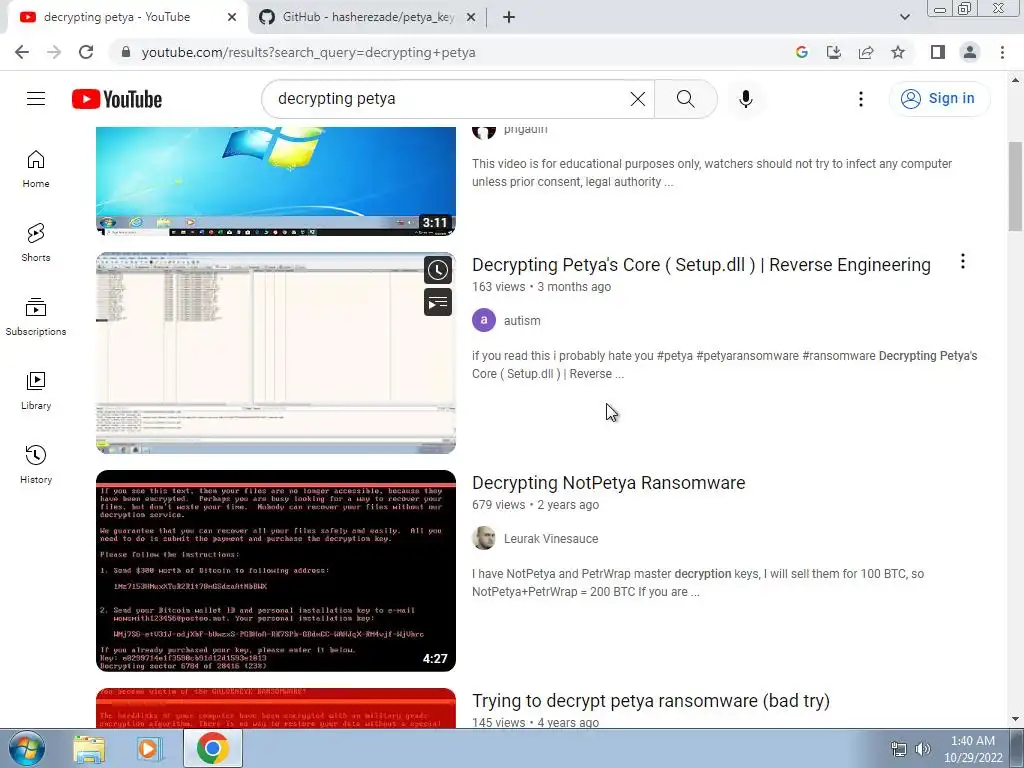
Task: Start voice search with microphone
Action: tap(746, 99)
